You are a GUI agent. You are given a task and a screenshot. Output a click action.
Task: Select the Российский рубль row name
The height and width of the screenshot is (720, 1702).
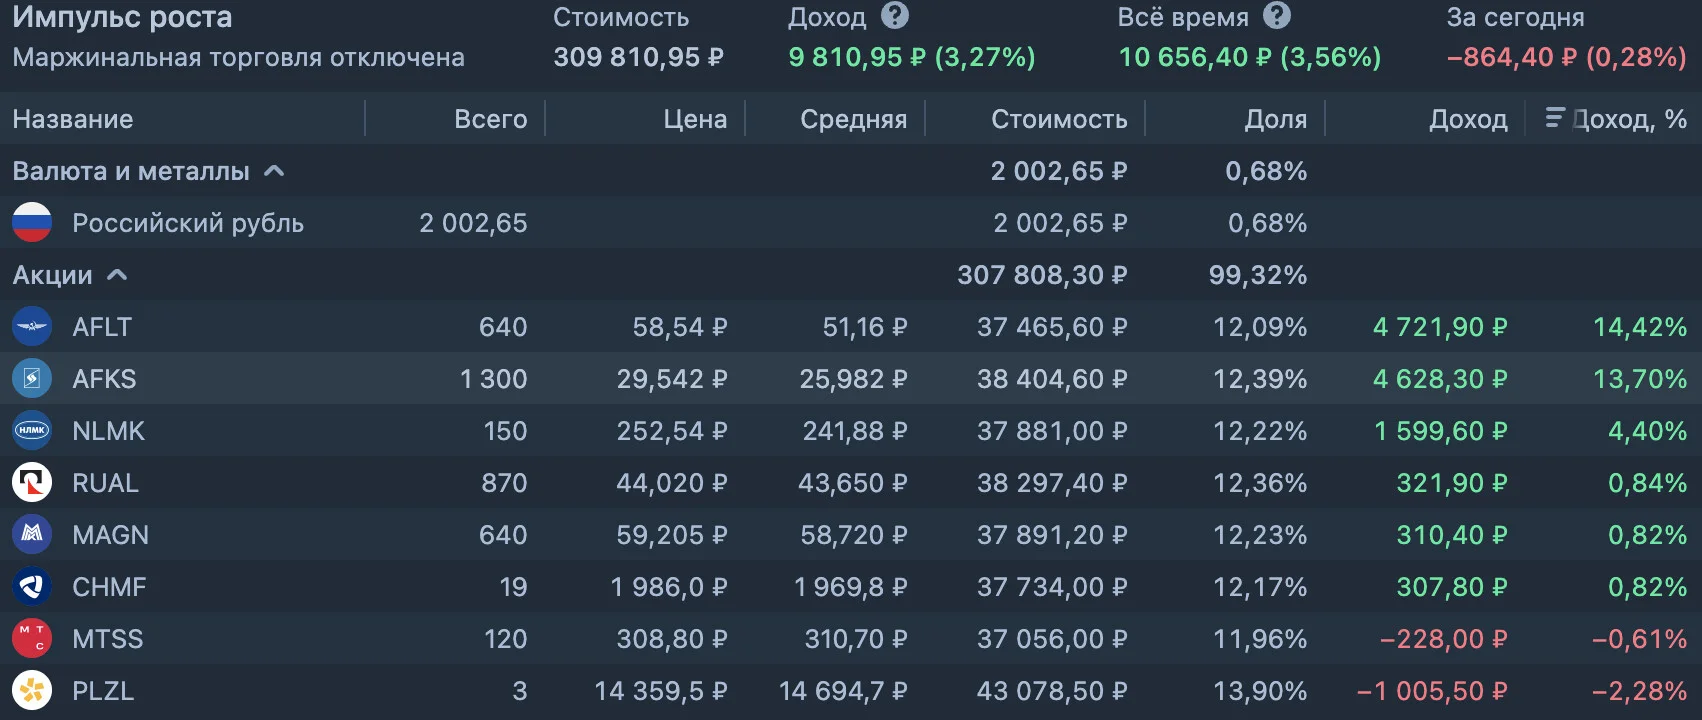click(188, 223)
